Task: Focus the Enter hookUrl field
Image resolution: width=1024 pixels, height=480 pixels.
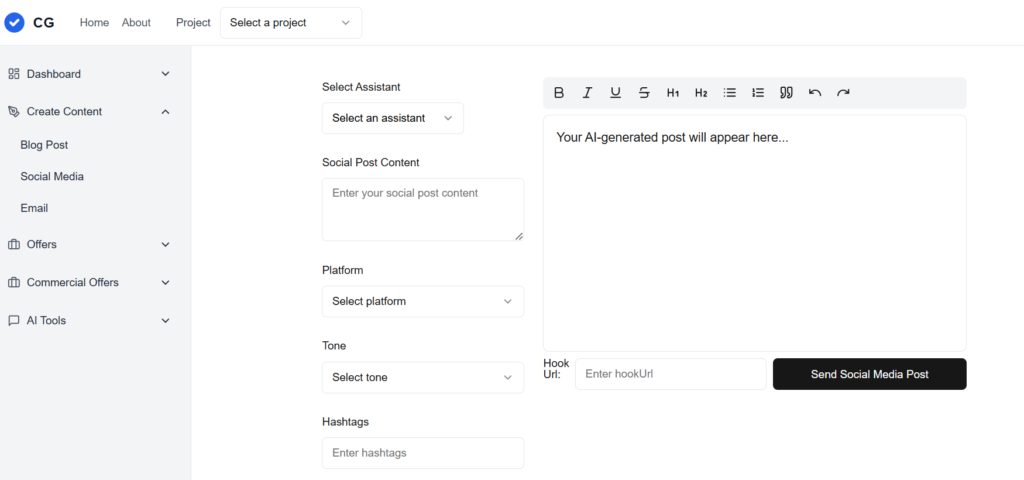Action: [x=670, y=374]
